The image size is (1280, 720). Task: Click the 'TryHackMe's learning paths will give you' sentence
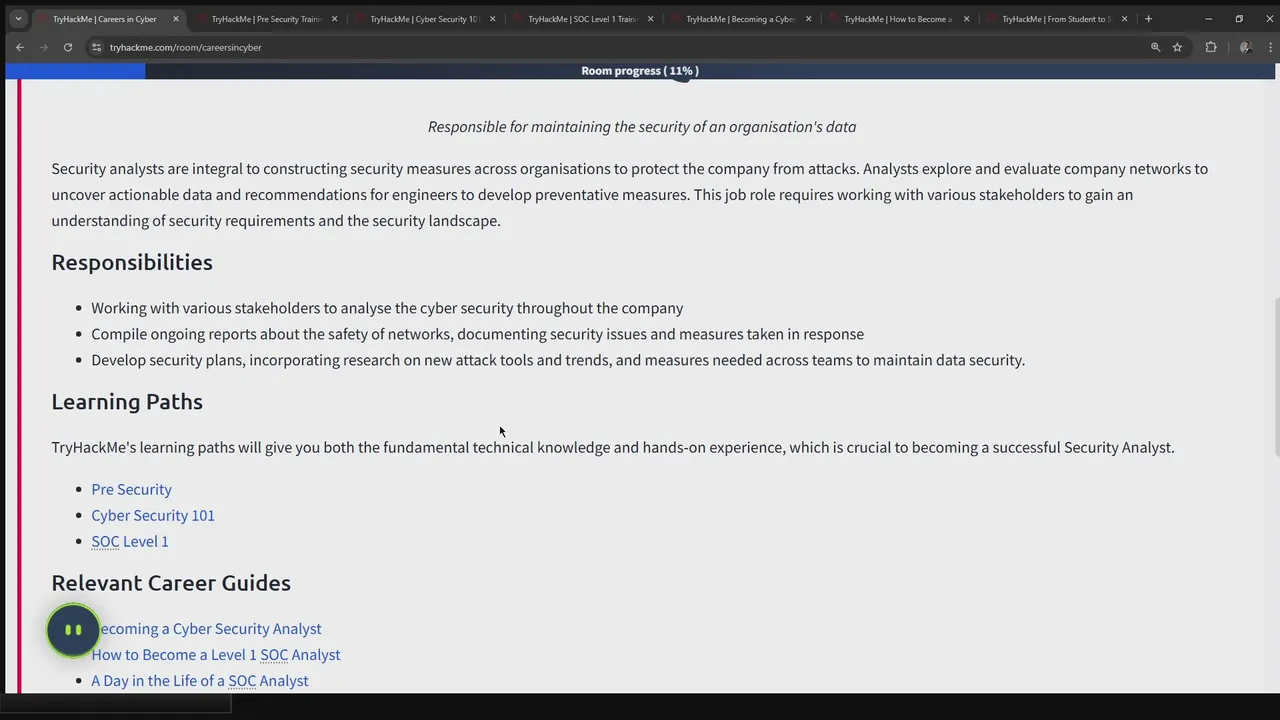pos(613,447)
